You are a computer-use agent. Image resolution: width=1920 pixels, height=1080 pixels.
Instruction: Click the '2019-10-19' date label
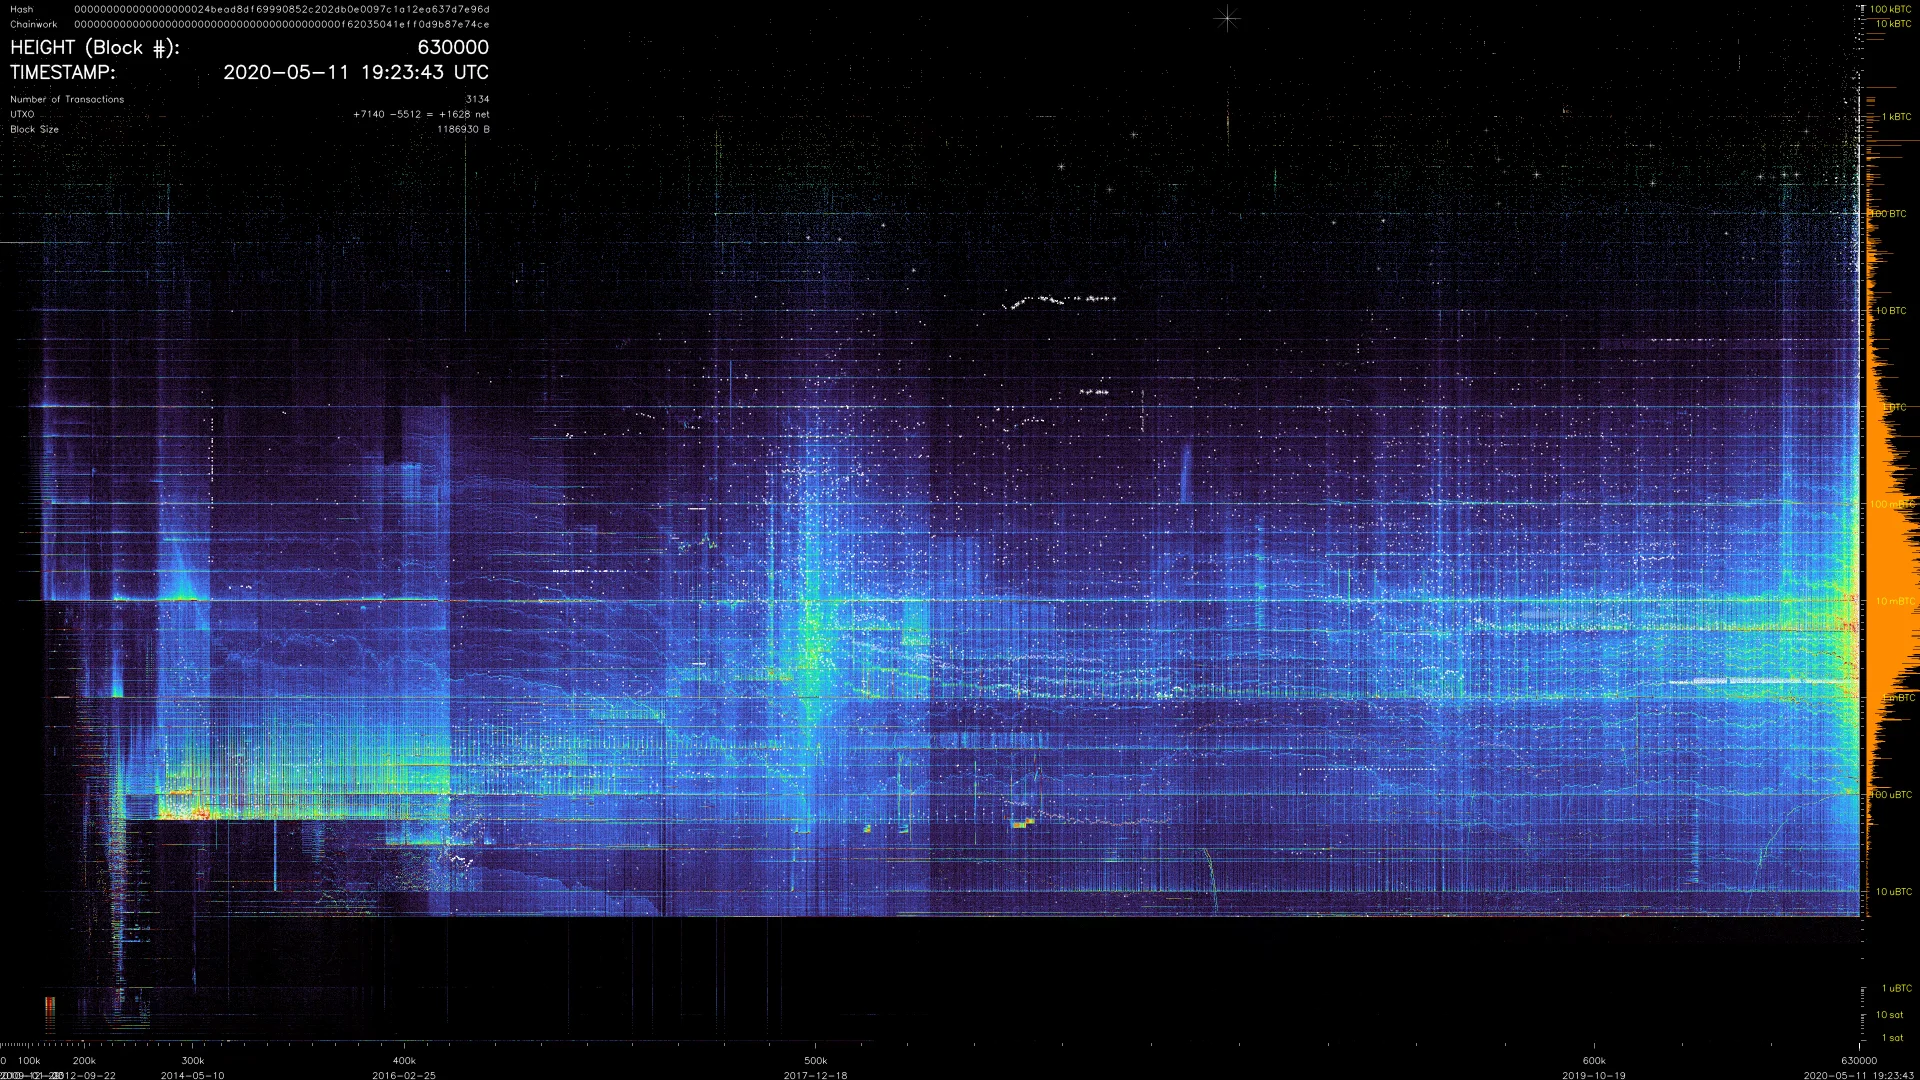tap(1594, 1076)
